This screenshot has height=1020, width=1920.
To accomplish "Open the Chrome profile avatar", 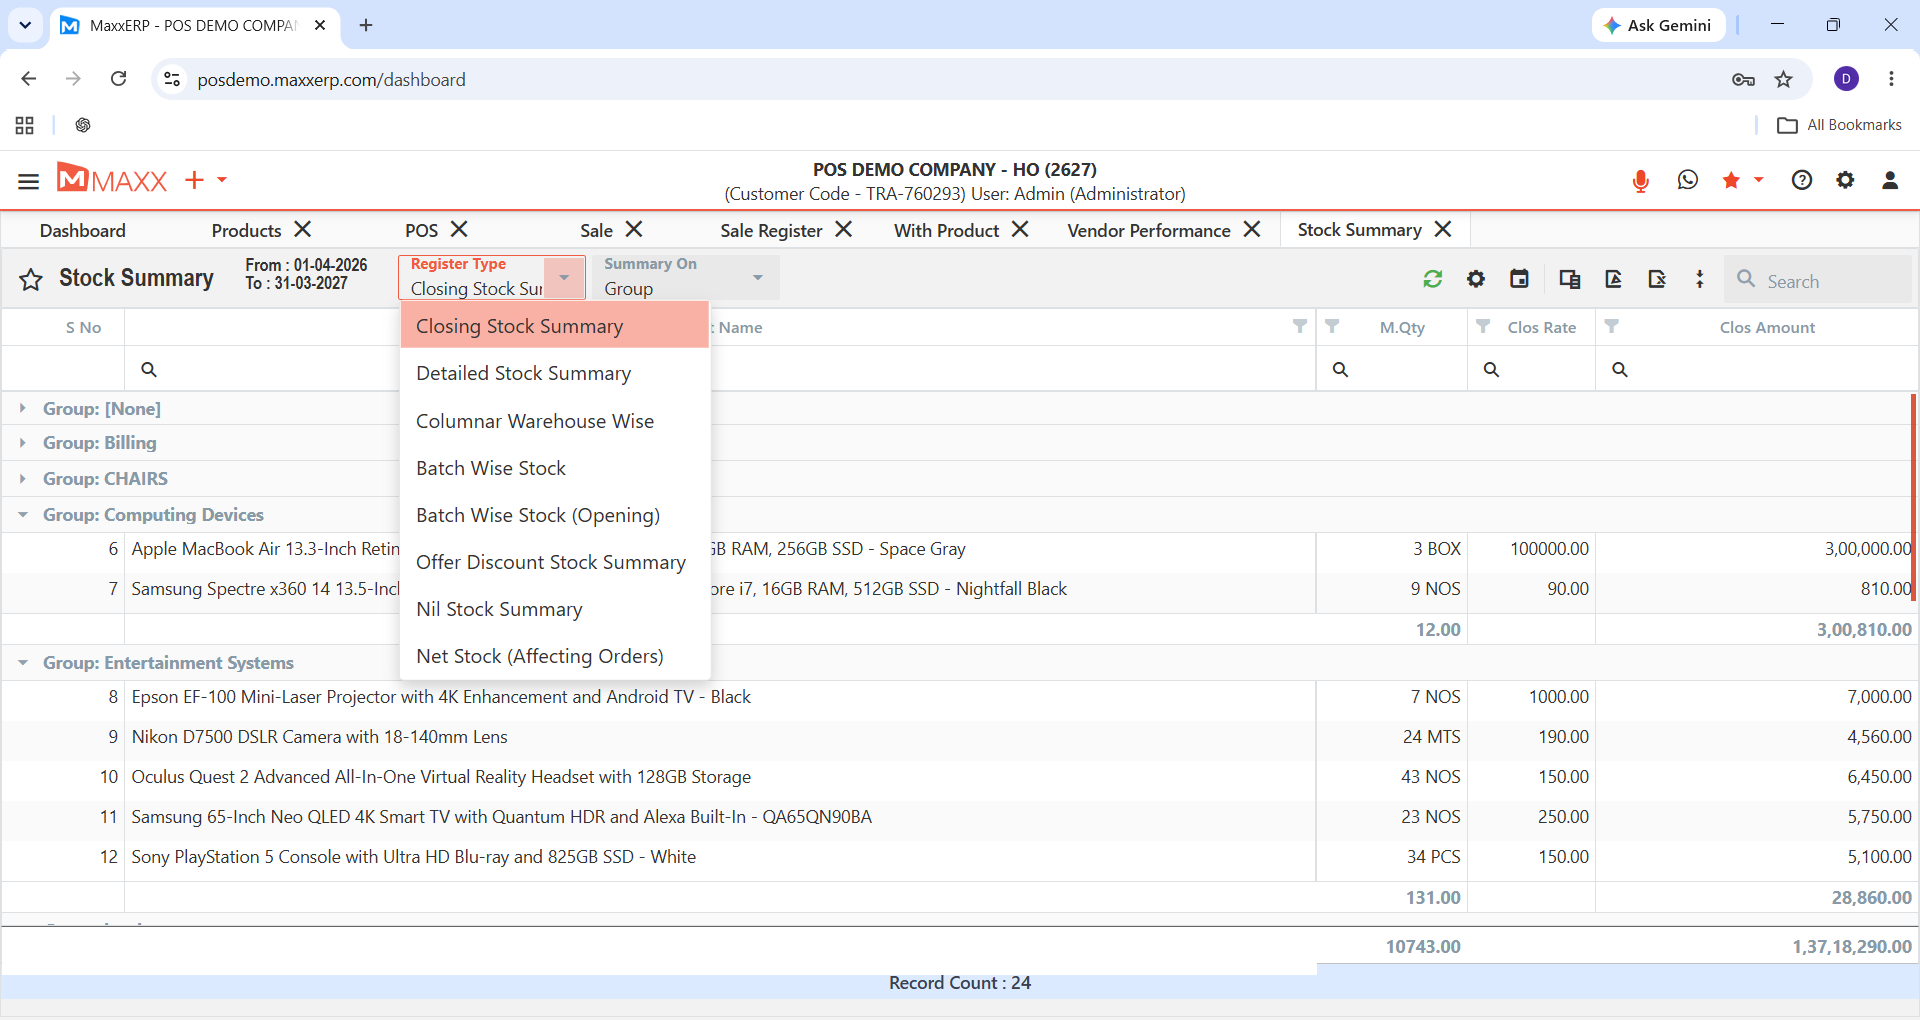I will coord(1846,79).
